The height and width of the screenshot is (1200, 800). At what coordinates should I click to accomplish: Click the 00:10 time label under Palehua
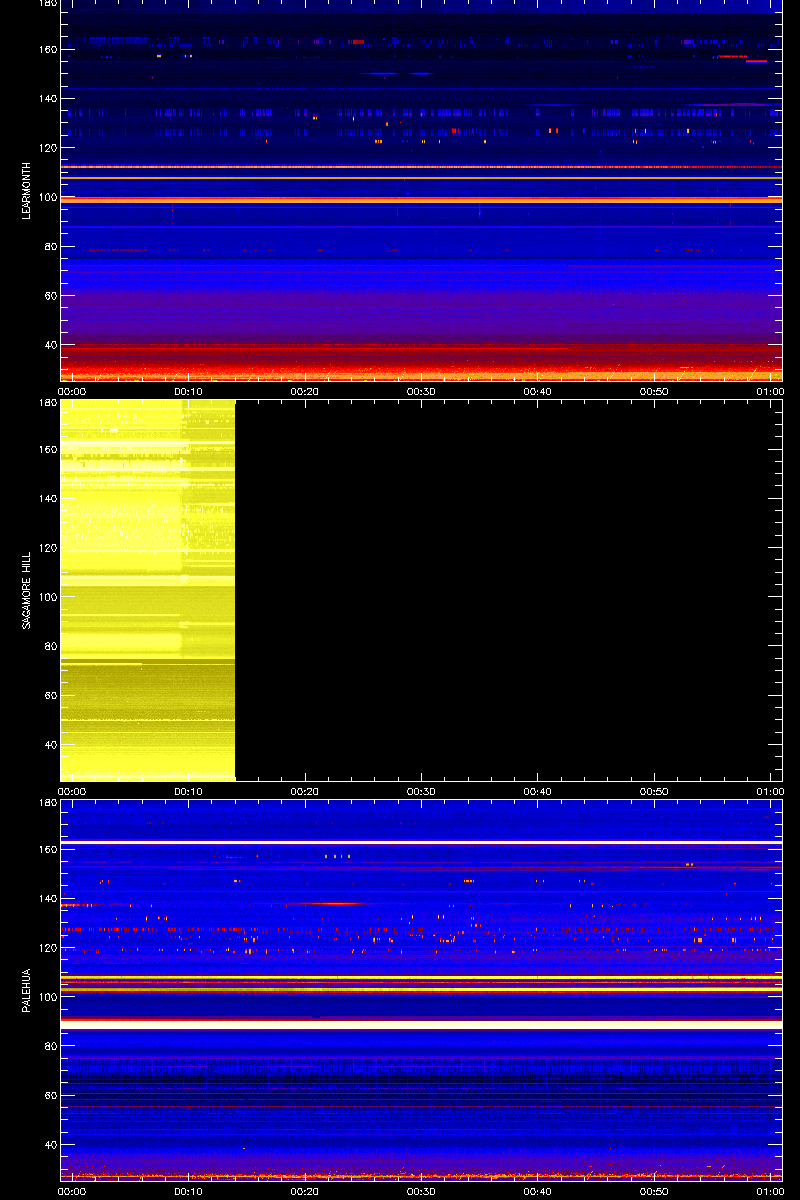[188, 1191]
